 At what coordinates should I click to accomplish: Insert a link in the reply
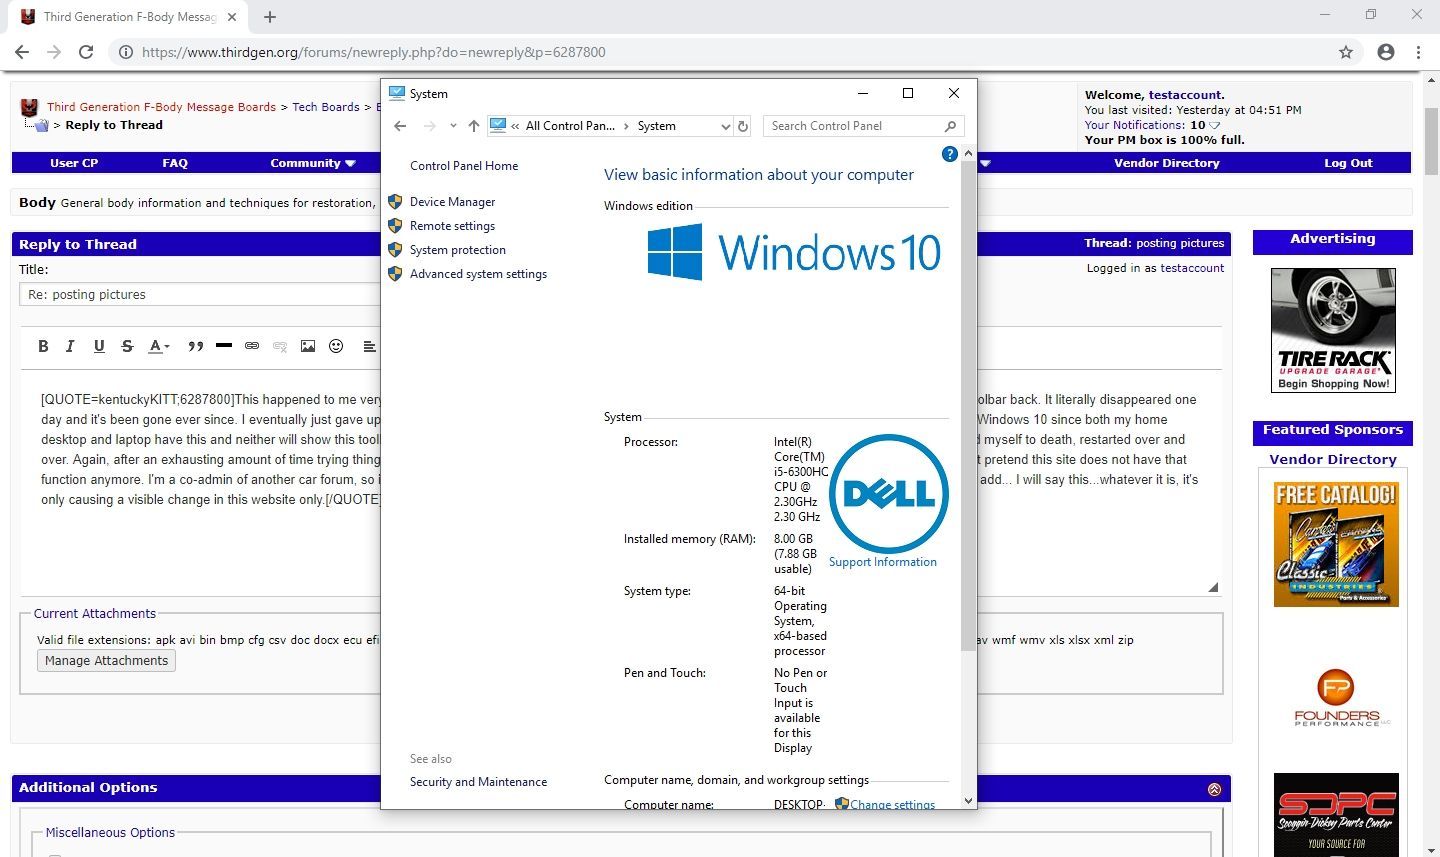[x=252, y=346]
